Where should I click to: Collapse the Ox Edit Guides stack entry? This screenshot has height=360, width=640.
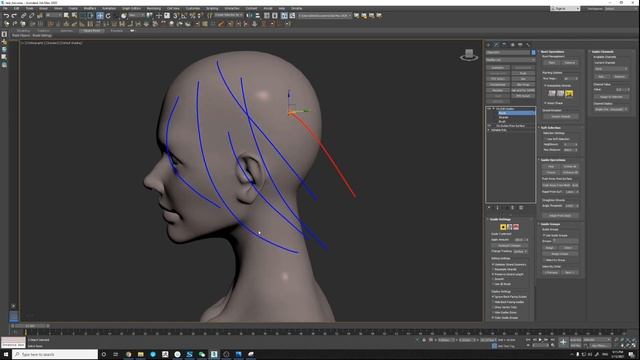pos(493,109)
